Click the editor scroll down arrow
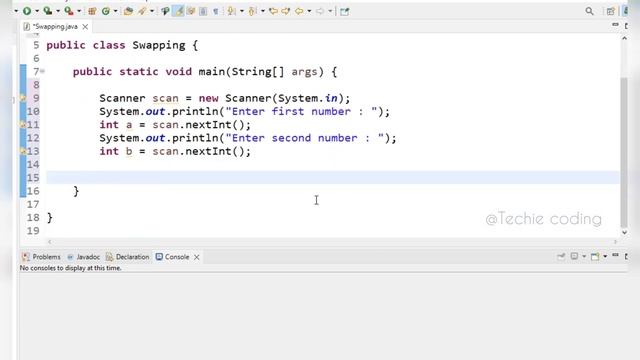The height and width of the screenshot is (360, 640). click(624, 232)
